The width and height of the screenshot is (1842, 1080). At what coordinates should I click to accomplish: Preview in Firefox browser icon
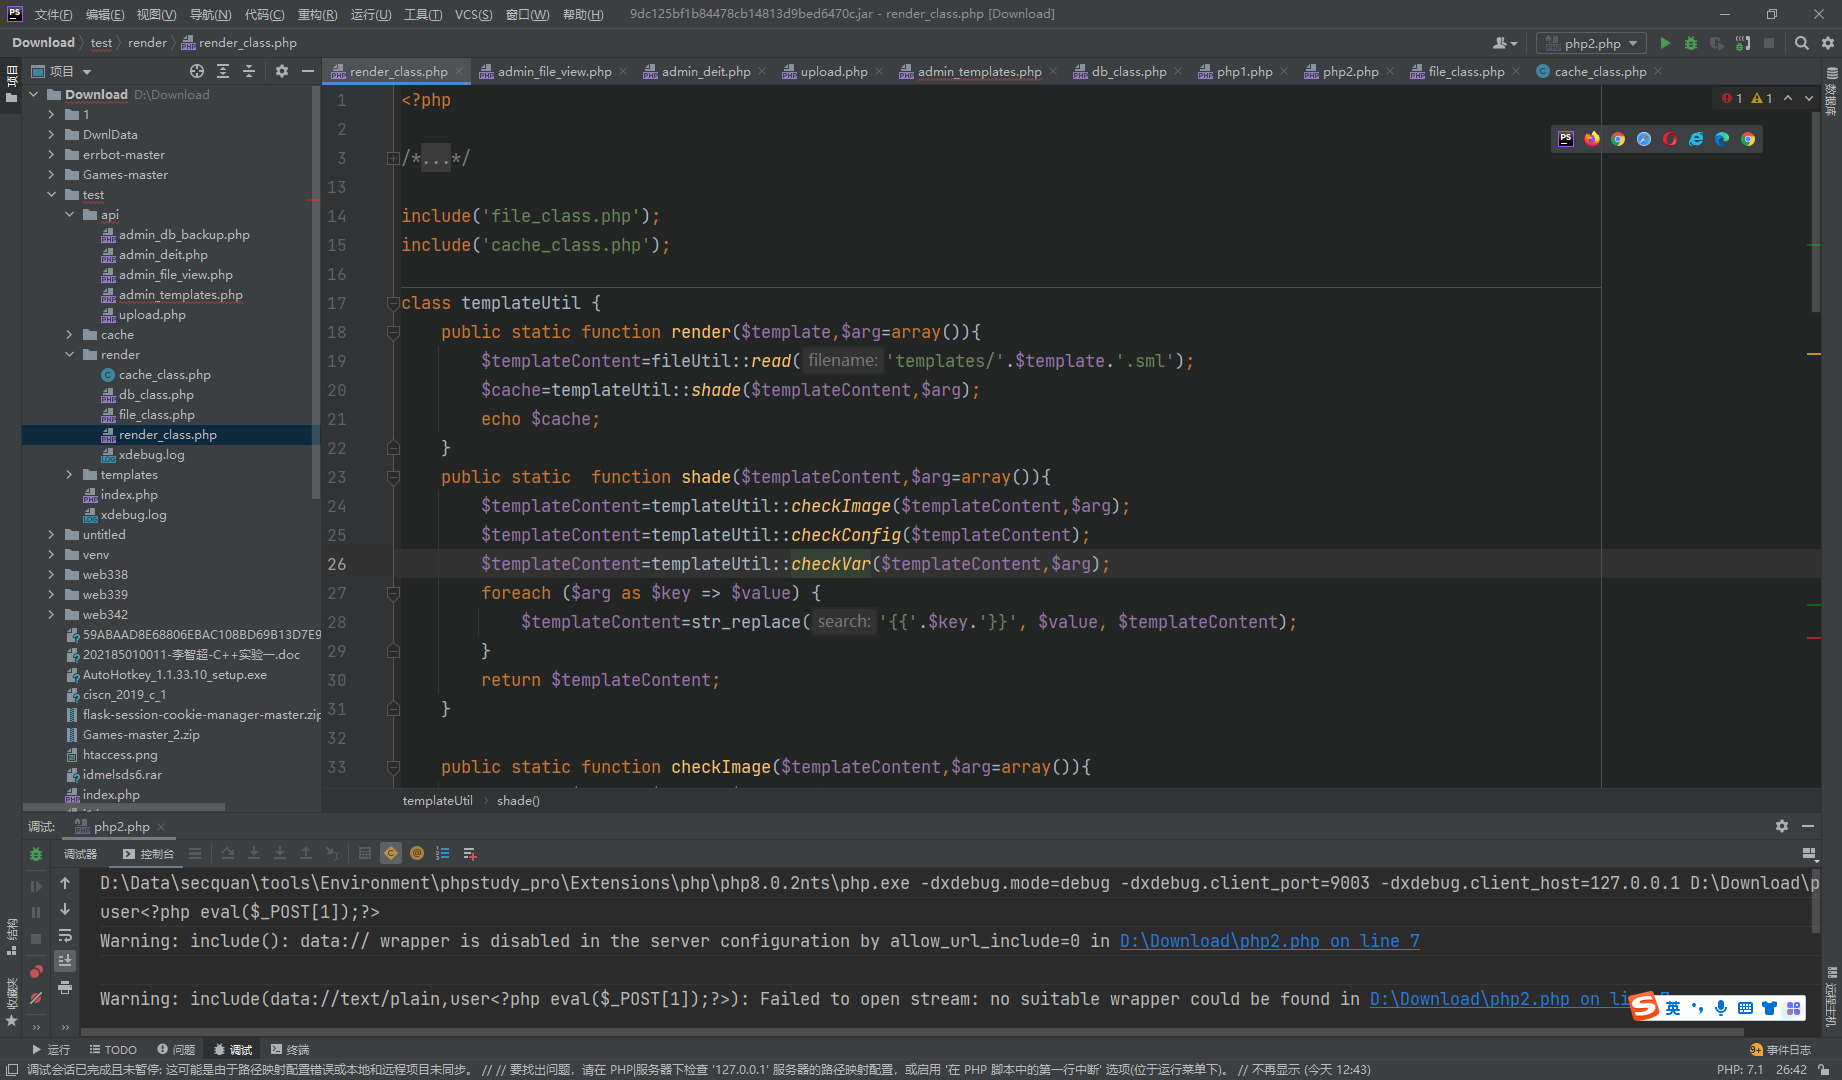[x=1592, y=139]
